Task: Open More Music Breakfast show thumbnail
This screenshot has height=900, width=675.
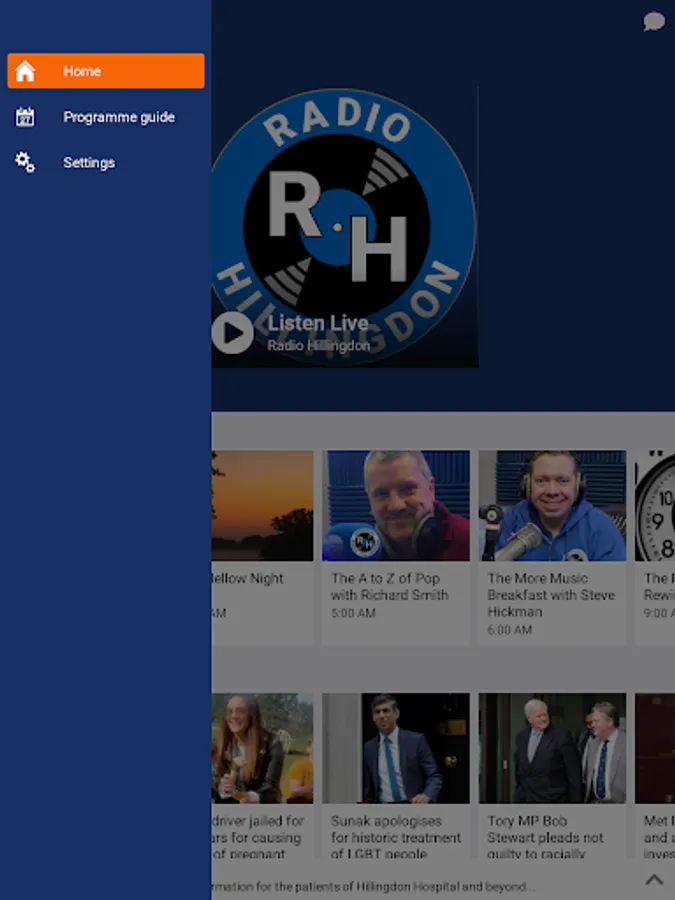Action: [x=552, y=506]
